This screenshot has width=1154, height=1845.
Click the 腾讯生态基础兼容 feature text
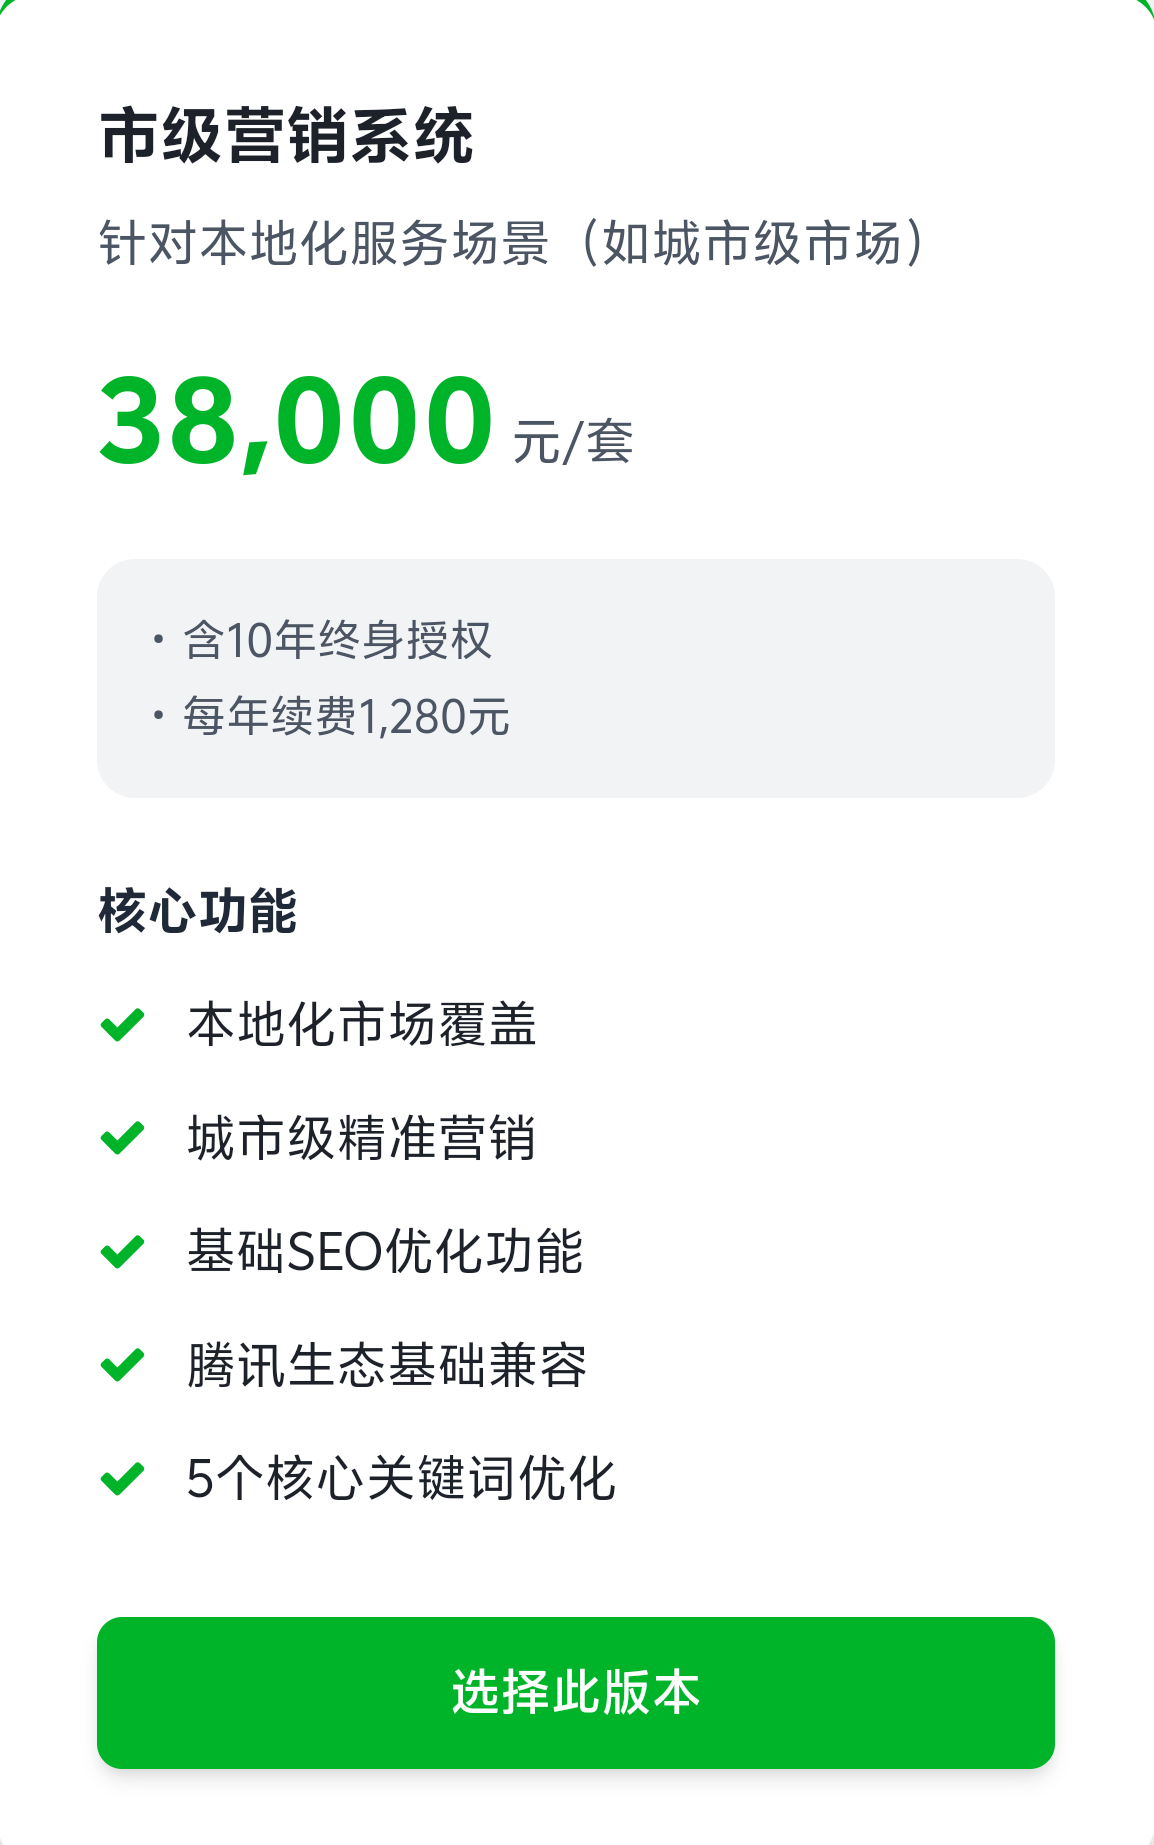coord(387,1365)
